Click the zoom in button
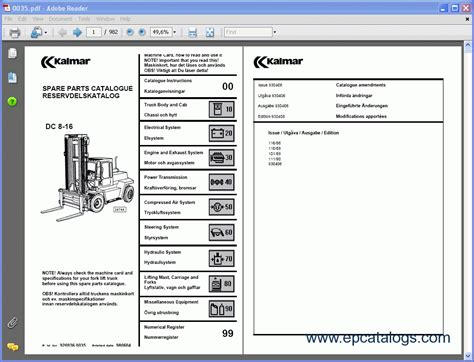The height and width of the screenshot is (362, 474). pyautogui.click(x=142, y=32)
